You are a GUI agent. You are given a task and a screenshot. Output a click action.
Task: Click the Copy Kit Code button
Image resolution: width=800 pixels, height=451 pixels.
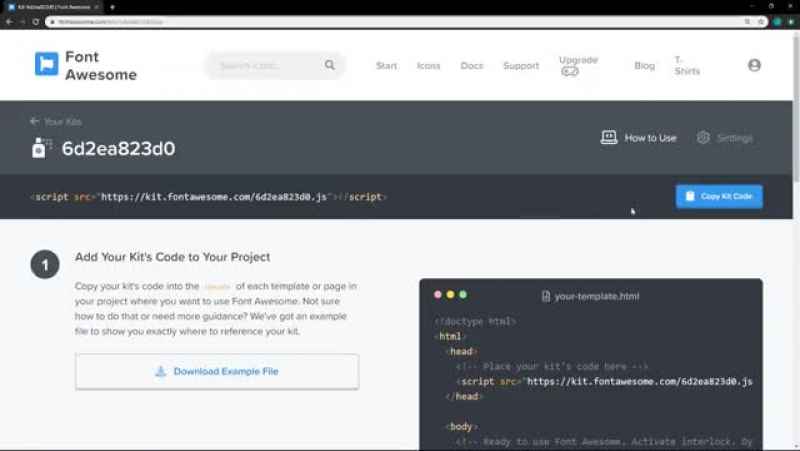click(x=719, y=196)
